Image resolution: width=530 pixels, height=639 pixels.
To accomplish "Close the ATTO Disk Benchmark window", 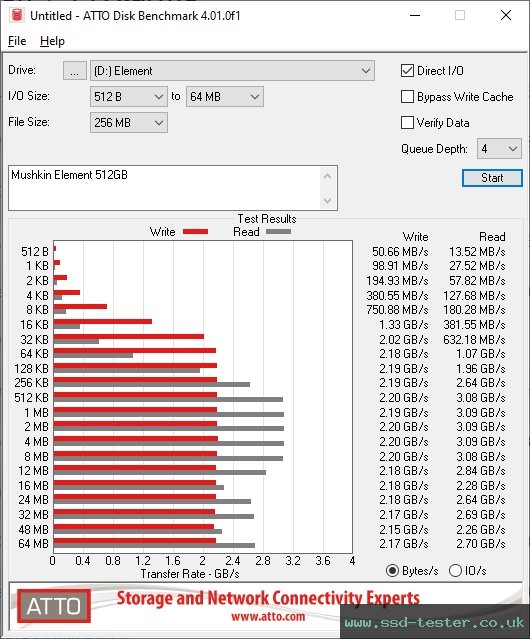I will pos(506,15).
